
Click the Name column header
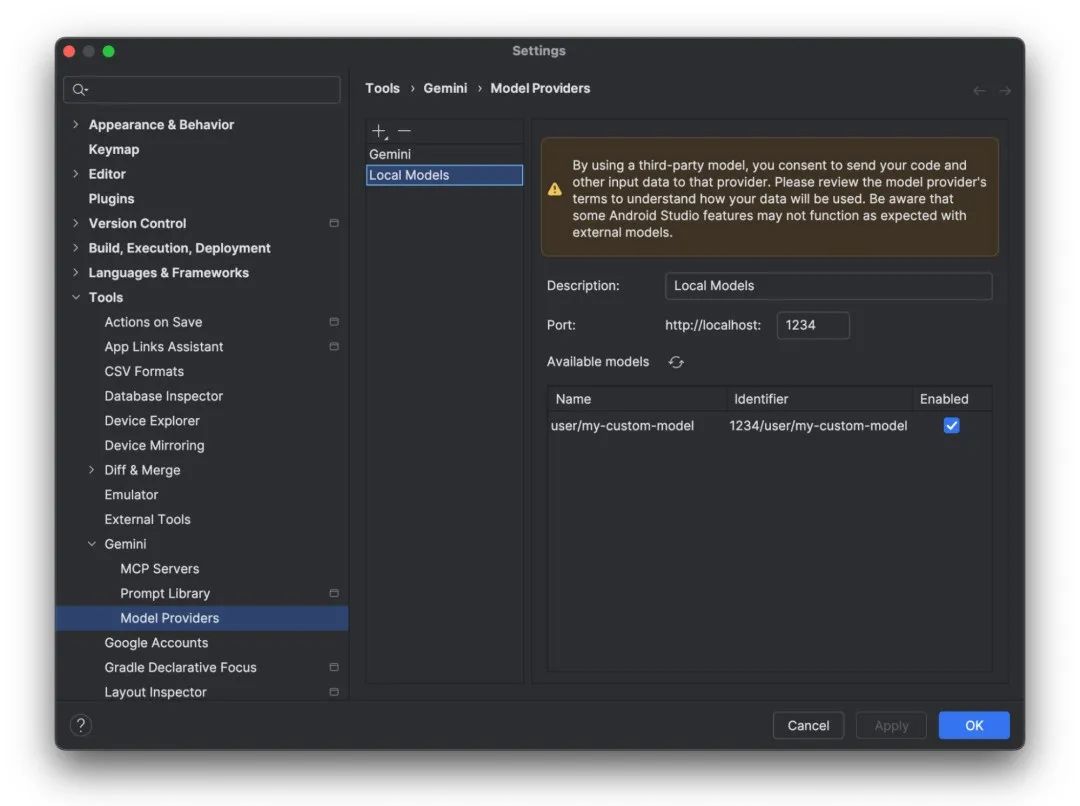637,399
